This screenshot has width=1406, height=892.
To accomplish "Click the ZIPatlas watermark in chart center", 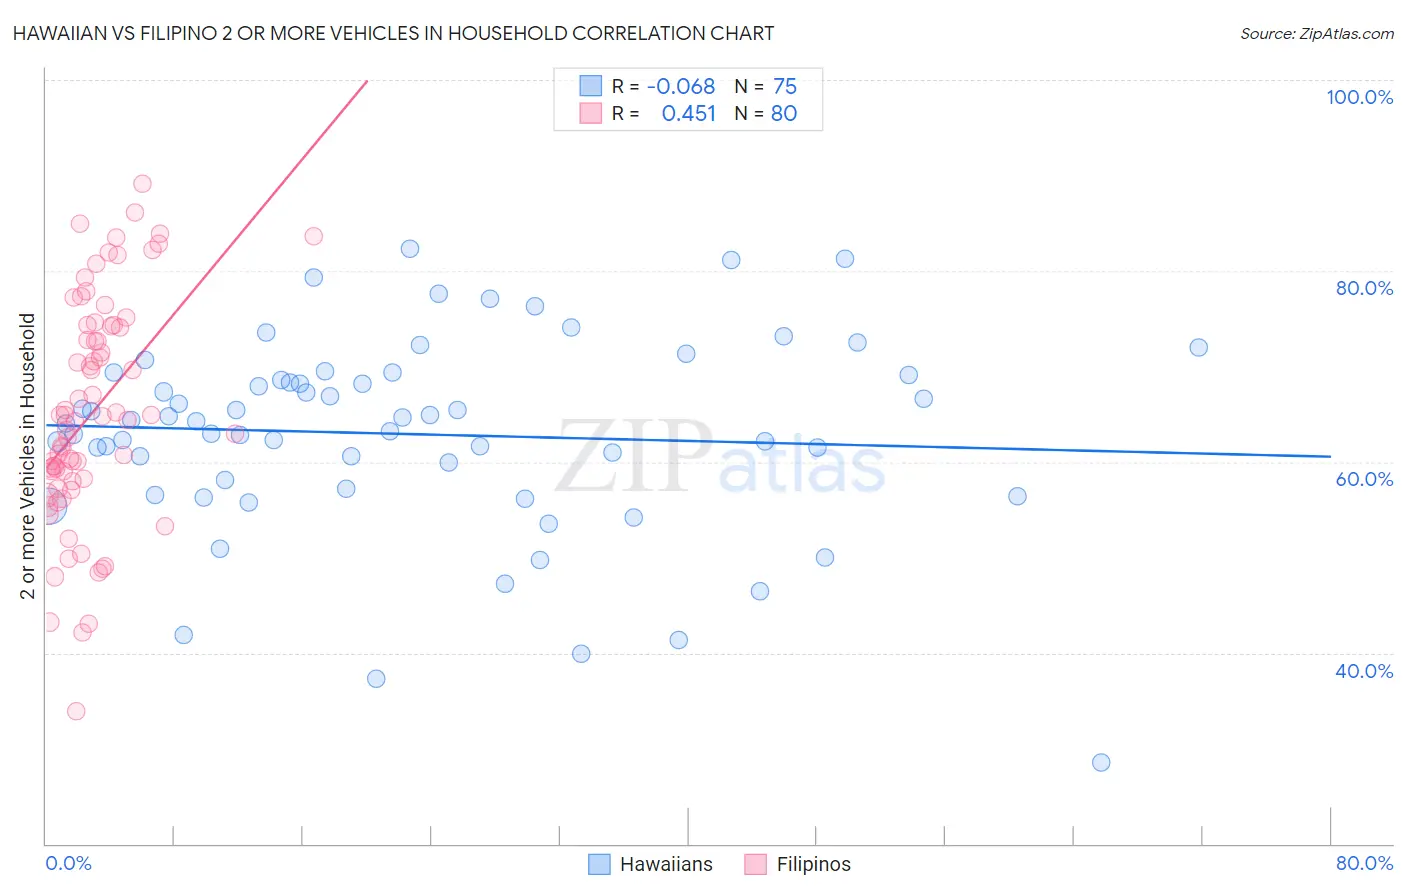I will (720, 457).
